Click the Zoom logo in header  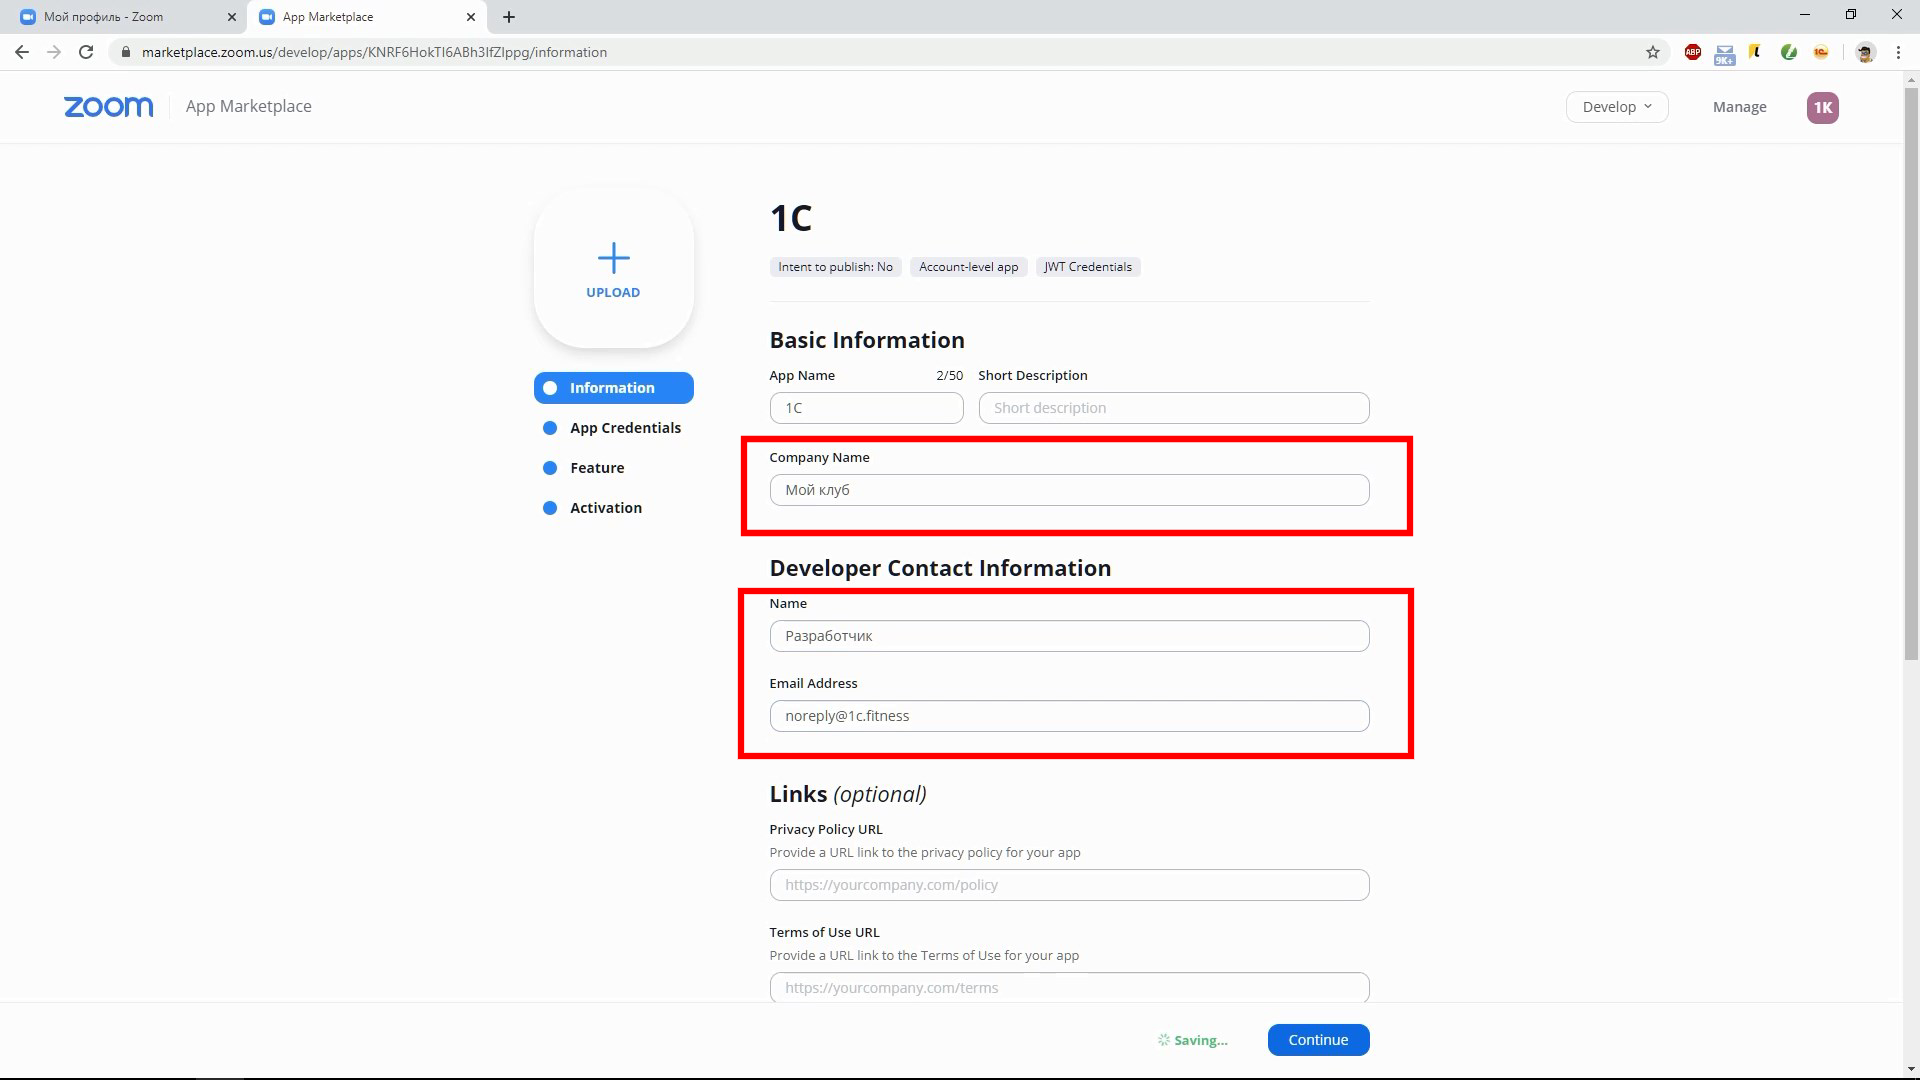[109, 107]
